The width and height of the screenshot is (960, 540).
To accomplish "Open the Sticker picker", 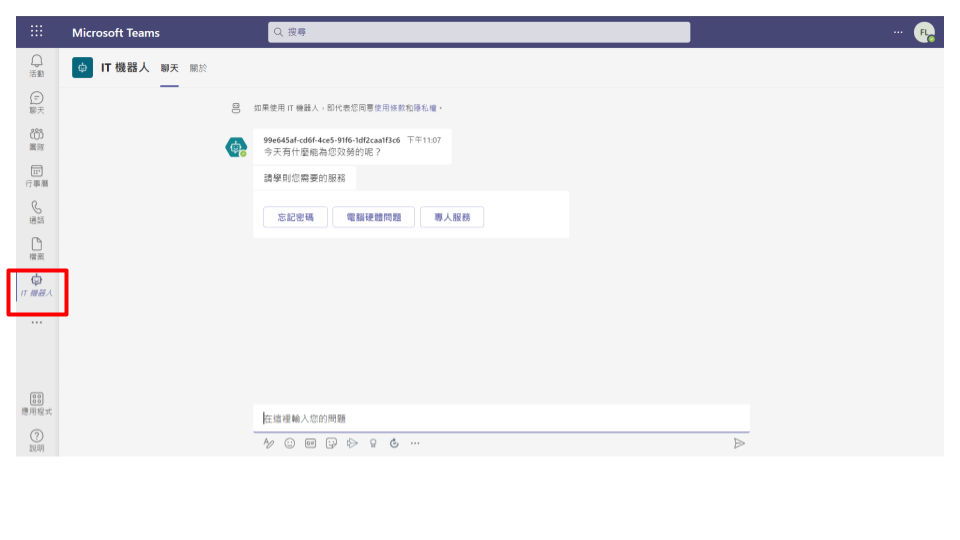I will click(331, 443).
